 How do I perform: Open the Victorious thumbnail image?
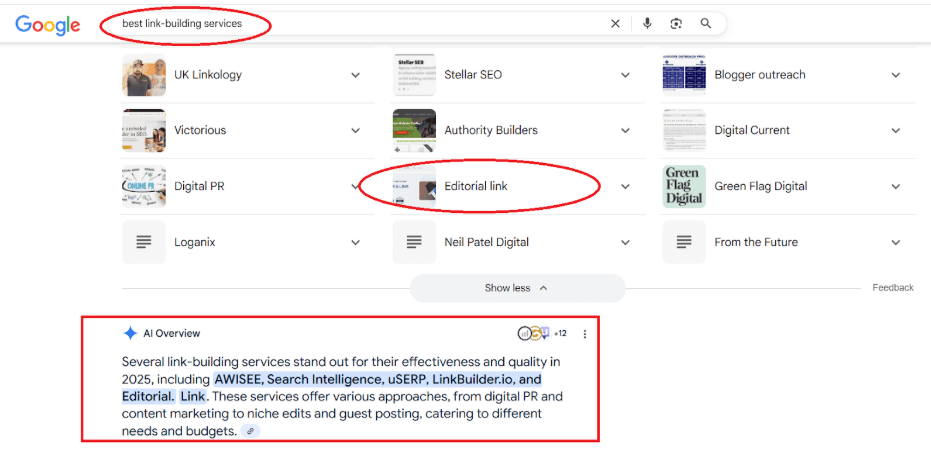point(144,130)
